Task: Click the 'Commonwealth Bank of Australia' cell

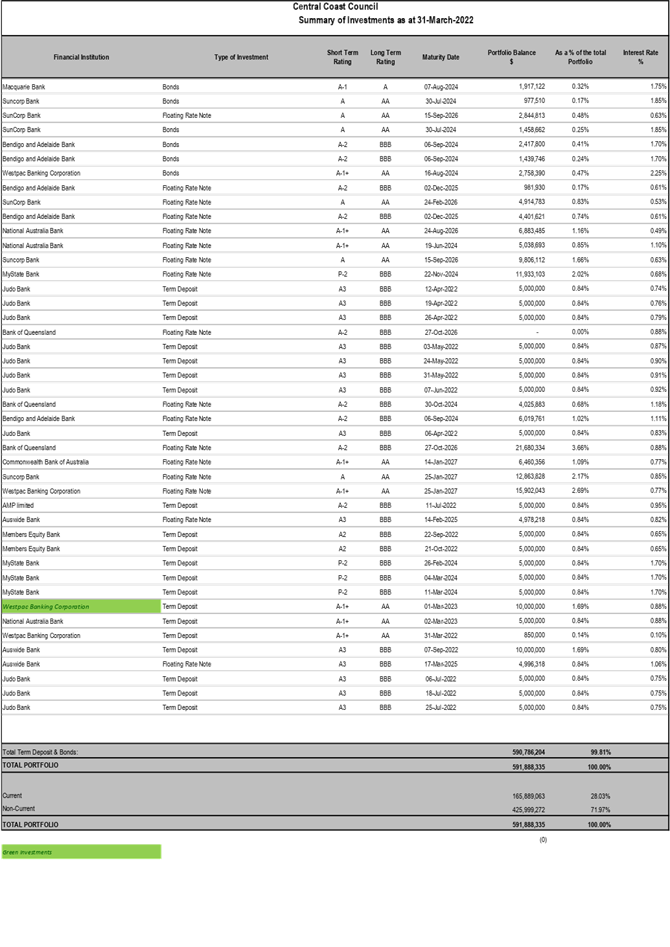Action: tap(45, 462)
